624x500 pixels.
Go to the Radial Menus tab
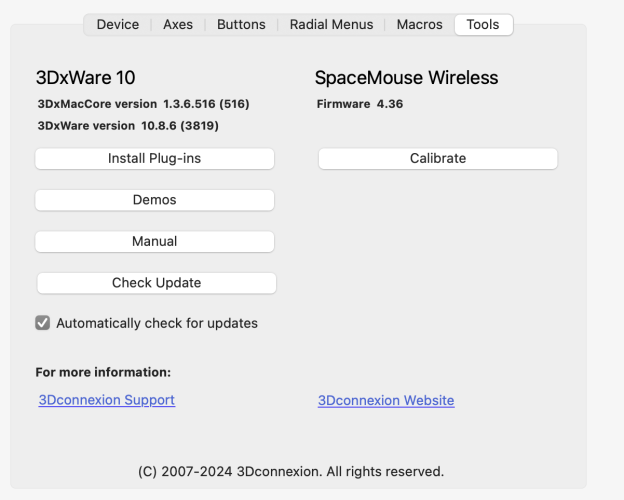click(331, 24)
